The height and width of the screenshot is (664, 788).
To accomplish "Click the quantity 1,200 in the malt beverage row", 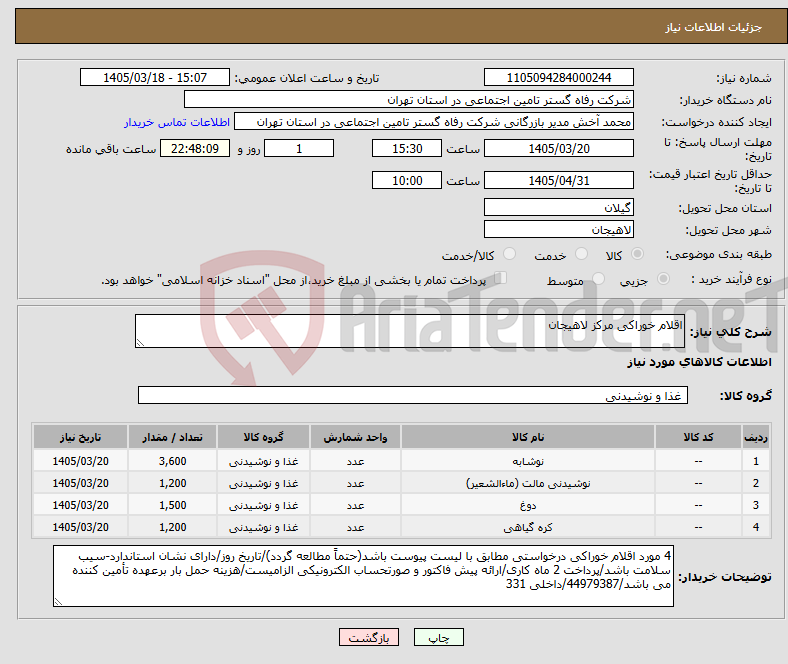I will pos(172,483).
